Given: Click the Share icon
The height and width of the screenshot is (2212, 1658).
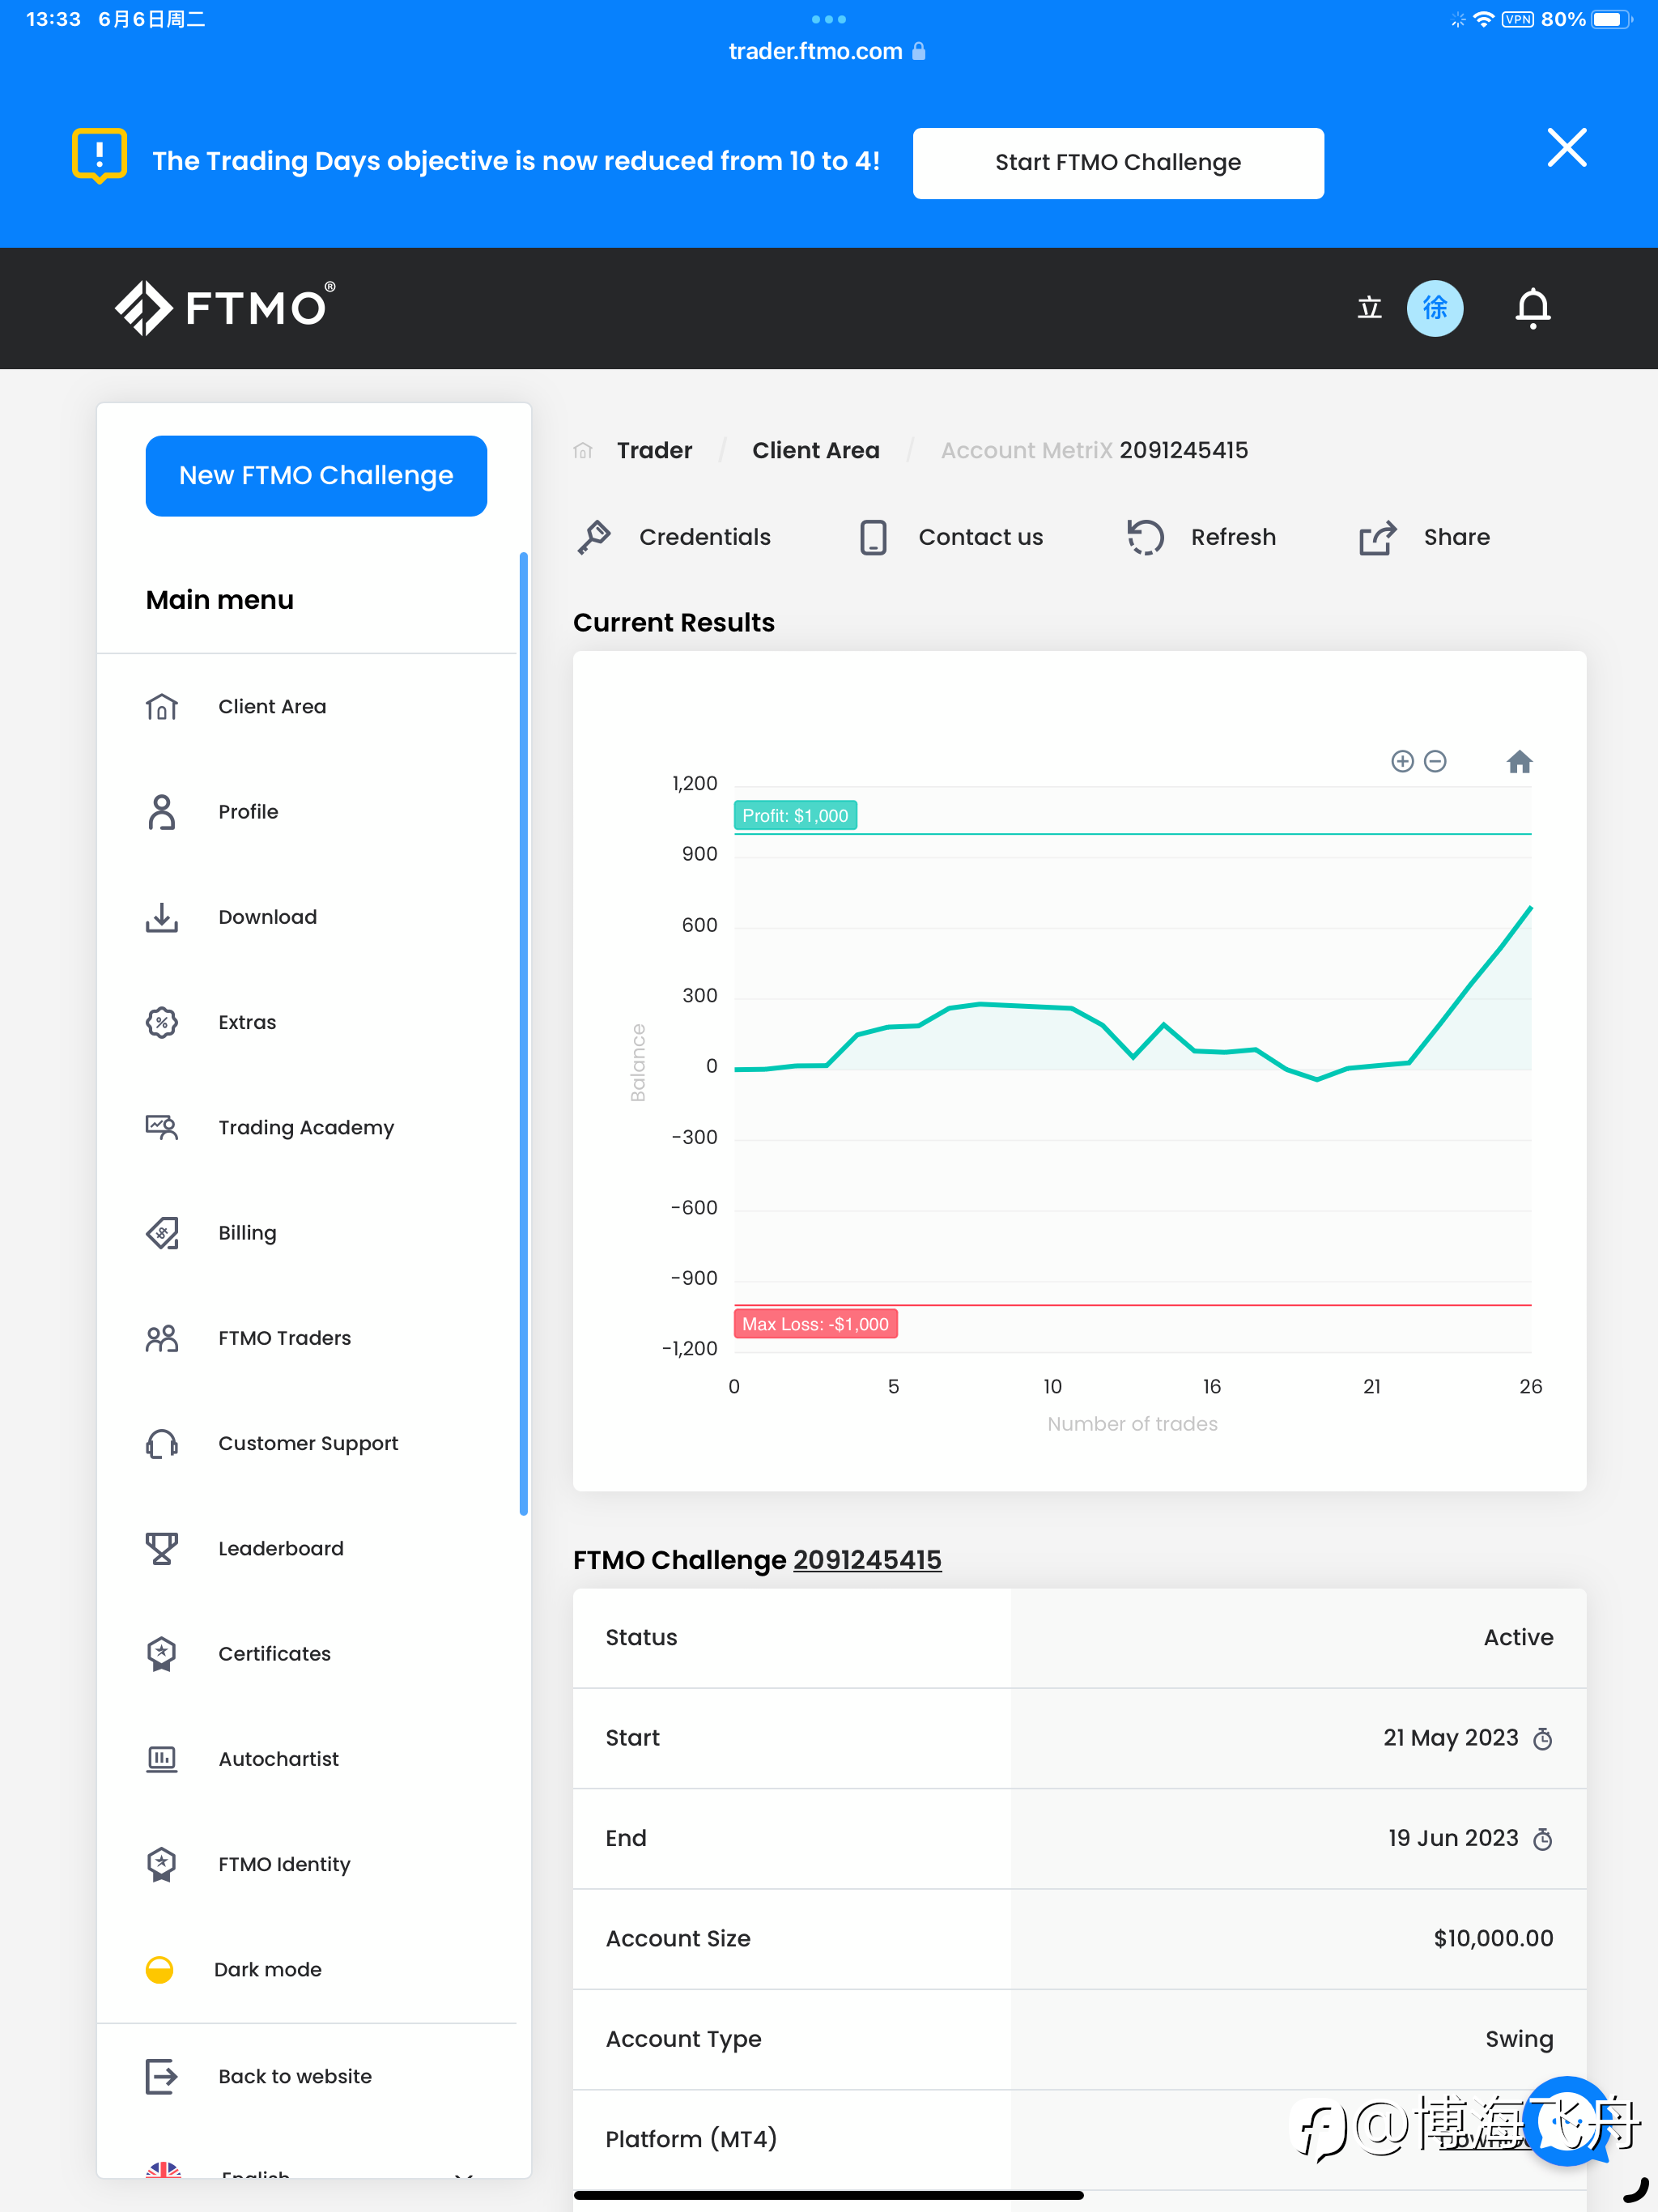Looking at the screenshot, I should point(1377,537).
